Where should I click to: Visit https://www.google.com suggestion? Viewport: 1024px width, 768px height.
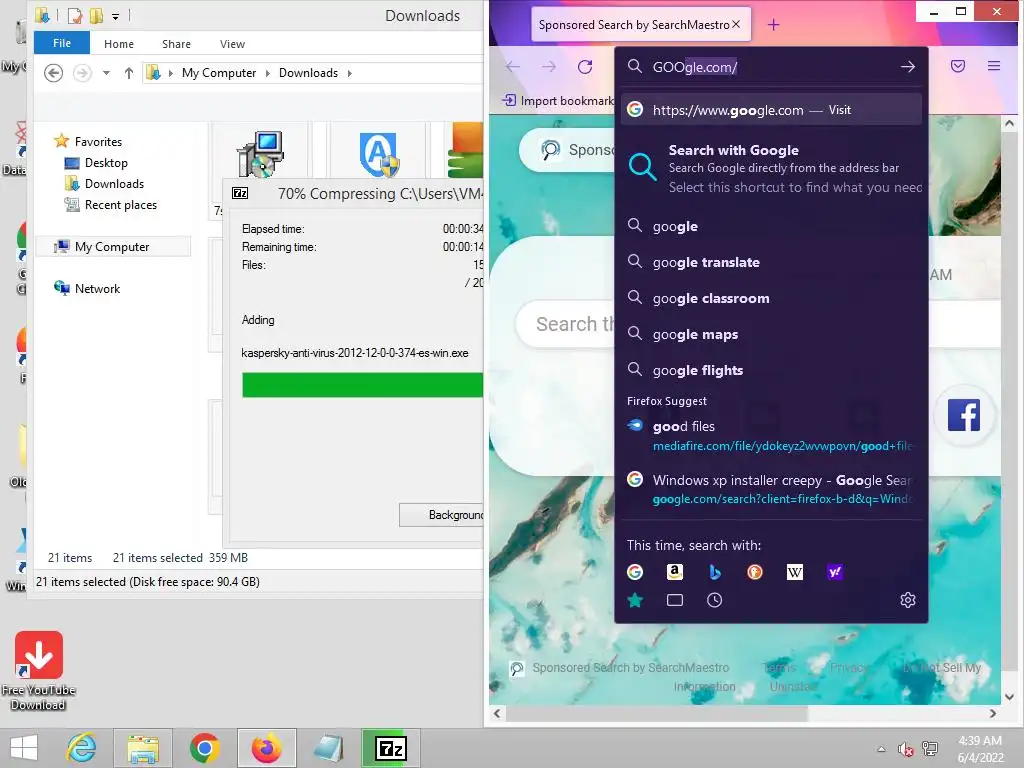click(x=771, y=110)
